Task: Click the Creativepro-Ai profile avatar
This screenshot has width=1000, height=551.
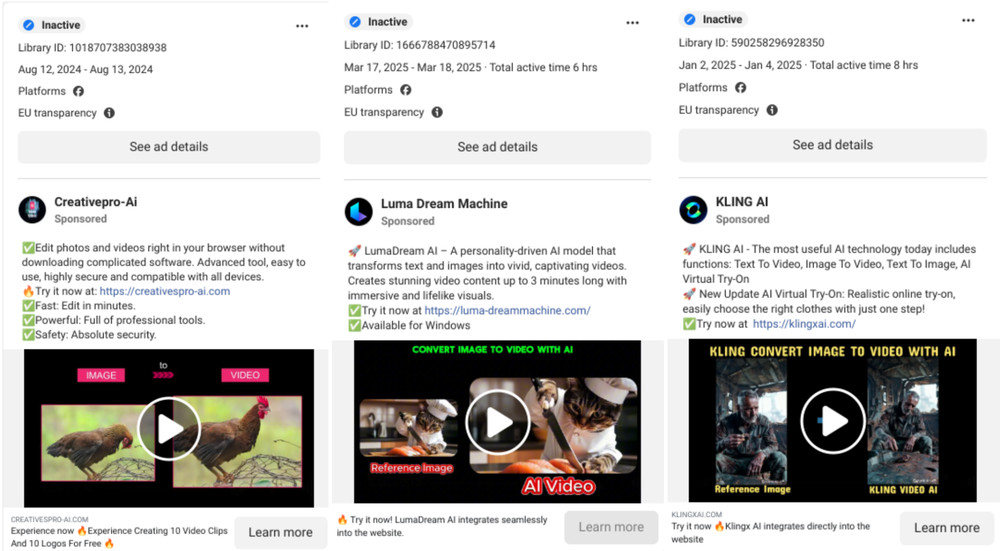Action: click(32, 209)
